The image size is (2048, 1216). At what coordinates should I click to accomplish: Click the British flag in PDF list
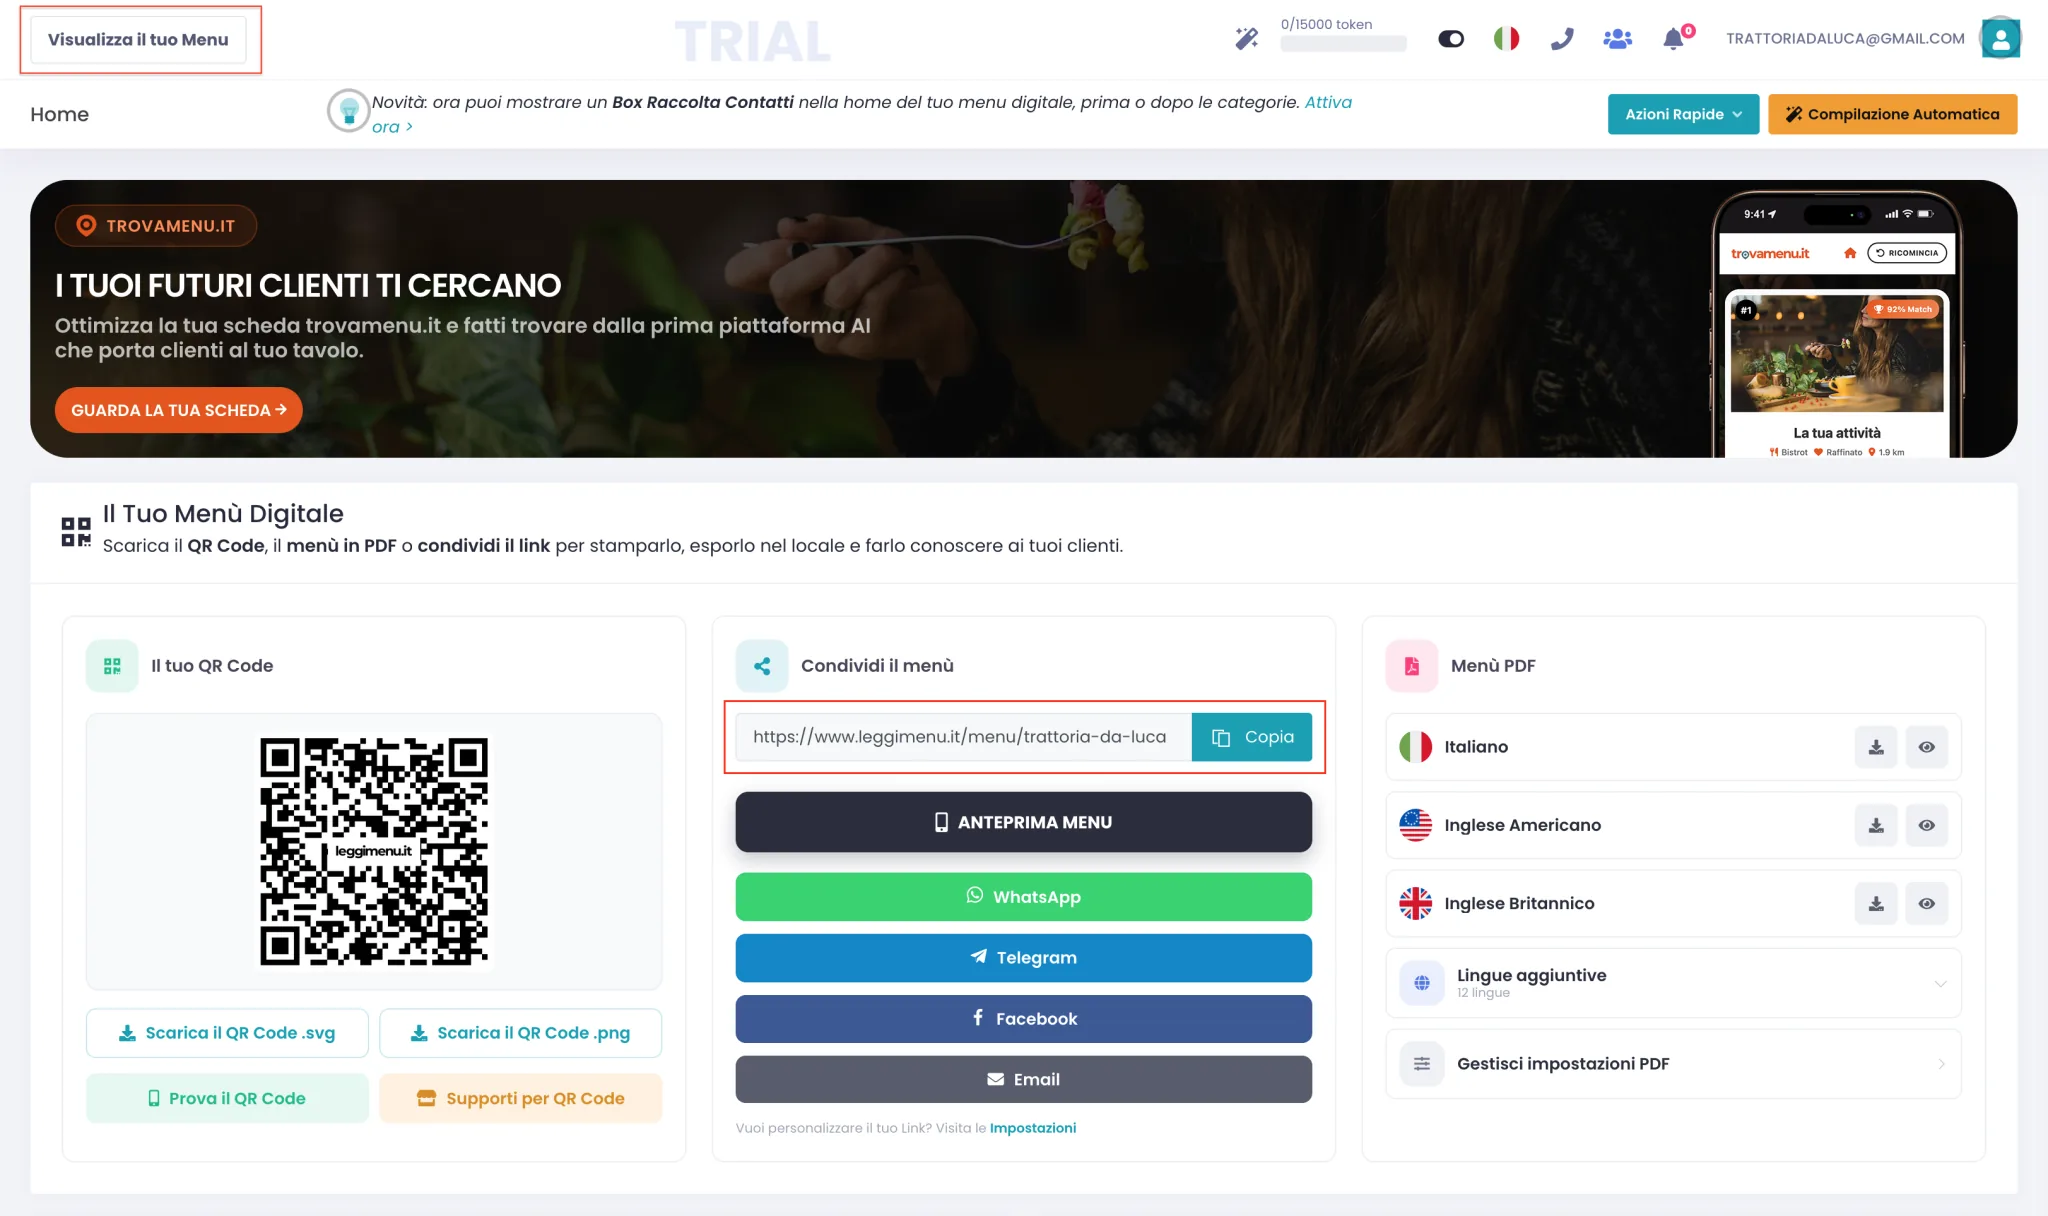coord(1415,903)
